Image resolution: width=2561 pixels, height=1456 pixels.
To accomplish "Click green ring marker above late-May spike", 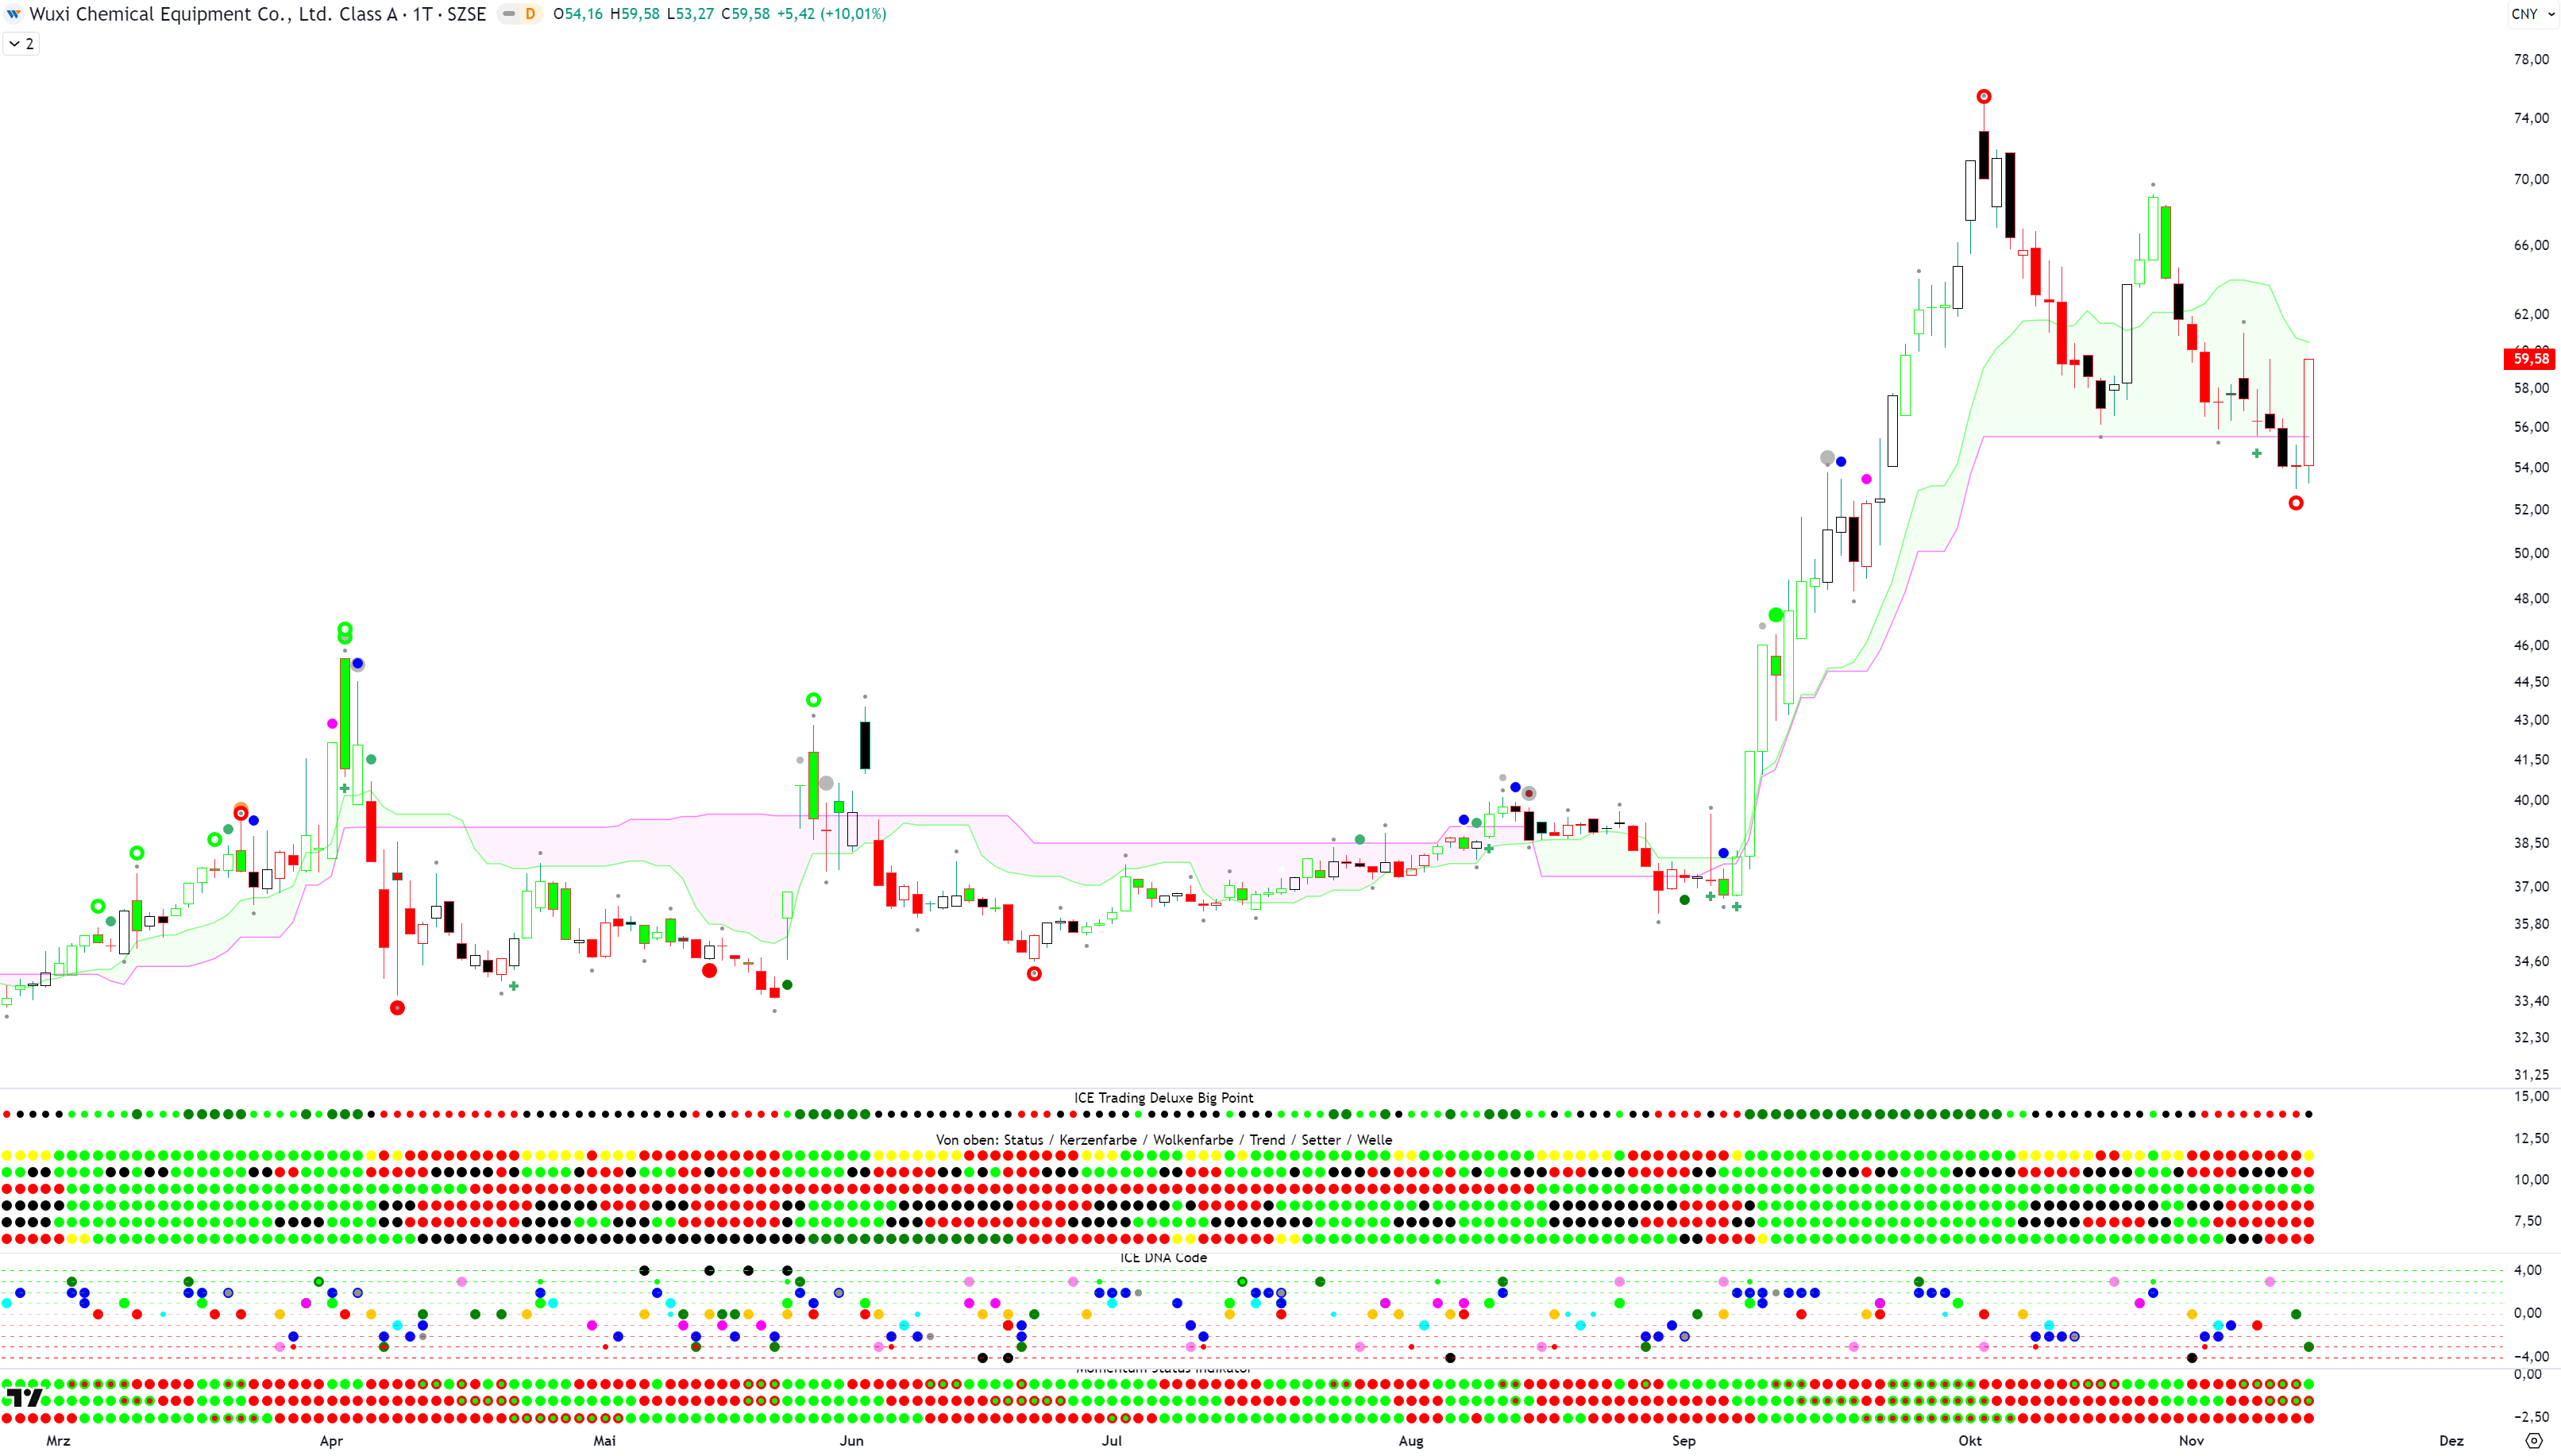I will coord(813,700).
